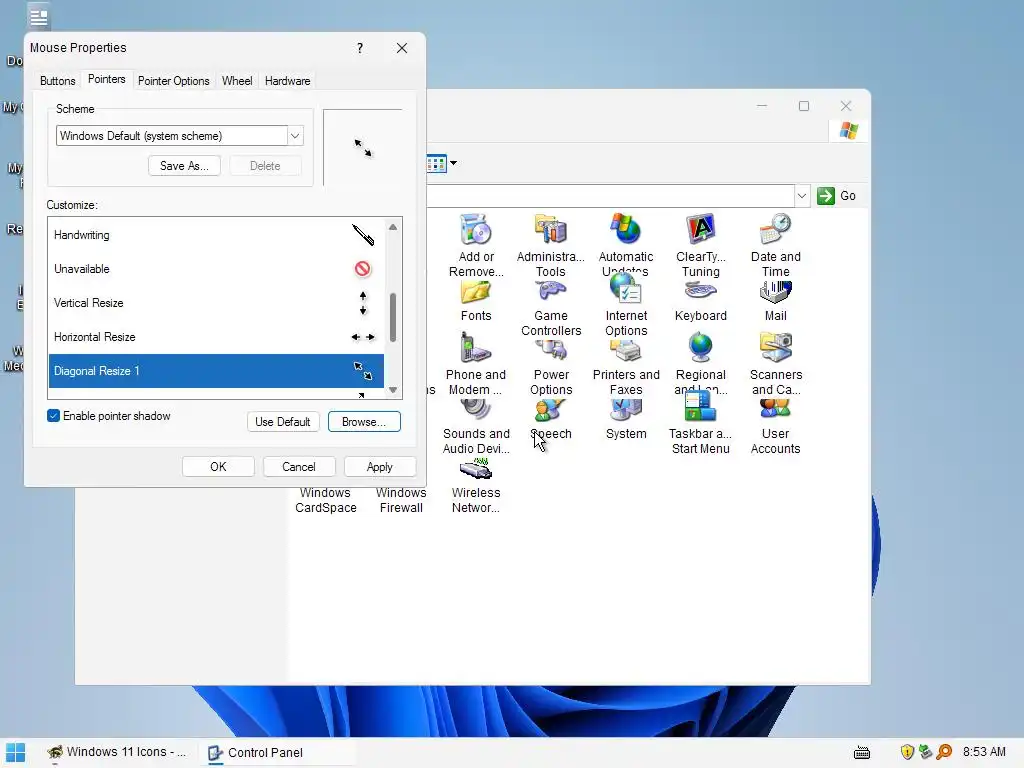Viewport: 1024px width, 768px height.
Task: Switch to the Pointer Options tab
Action: [x=174, y=81]
